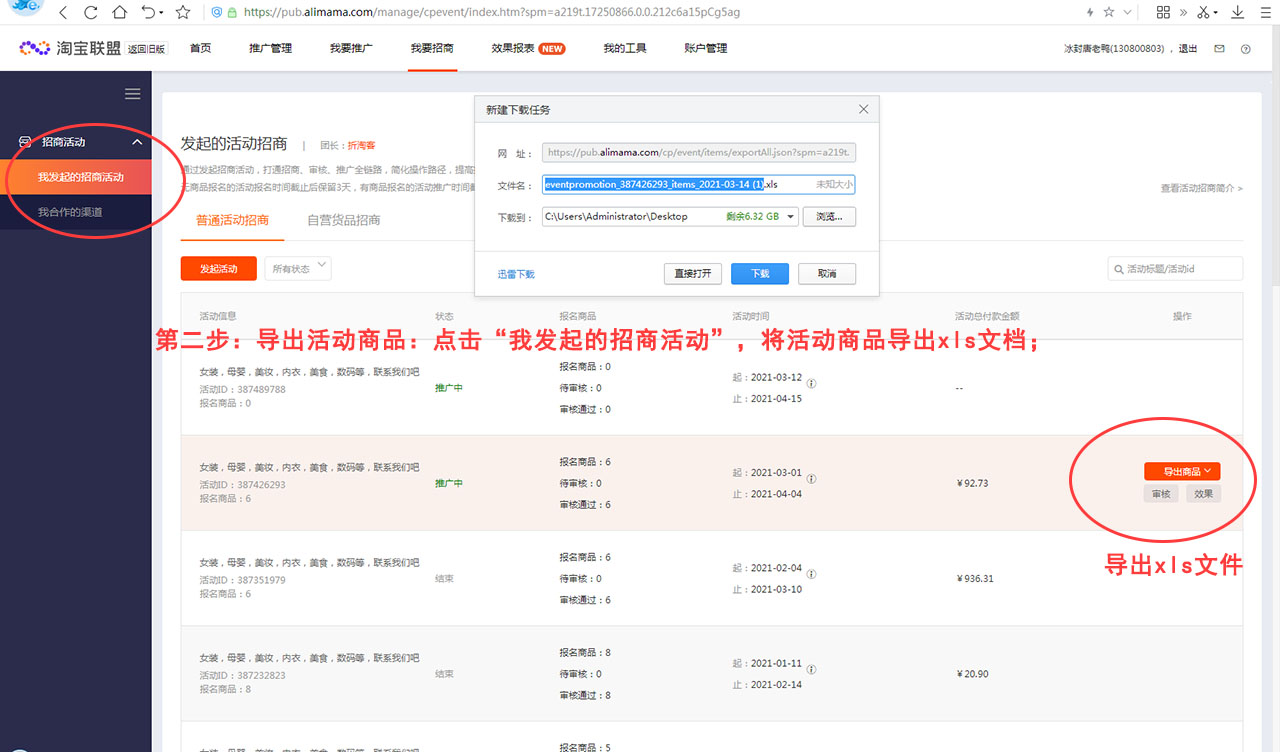Open the help question-mark icon
1280x752 pixels.
(1245, 47)
